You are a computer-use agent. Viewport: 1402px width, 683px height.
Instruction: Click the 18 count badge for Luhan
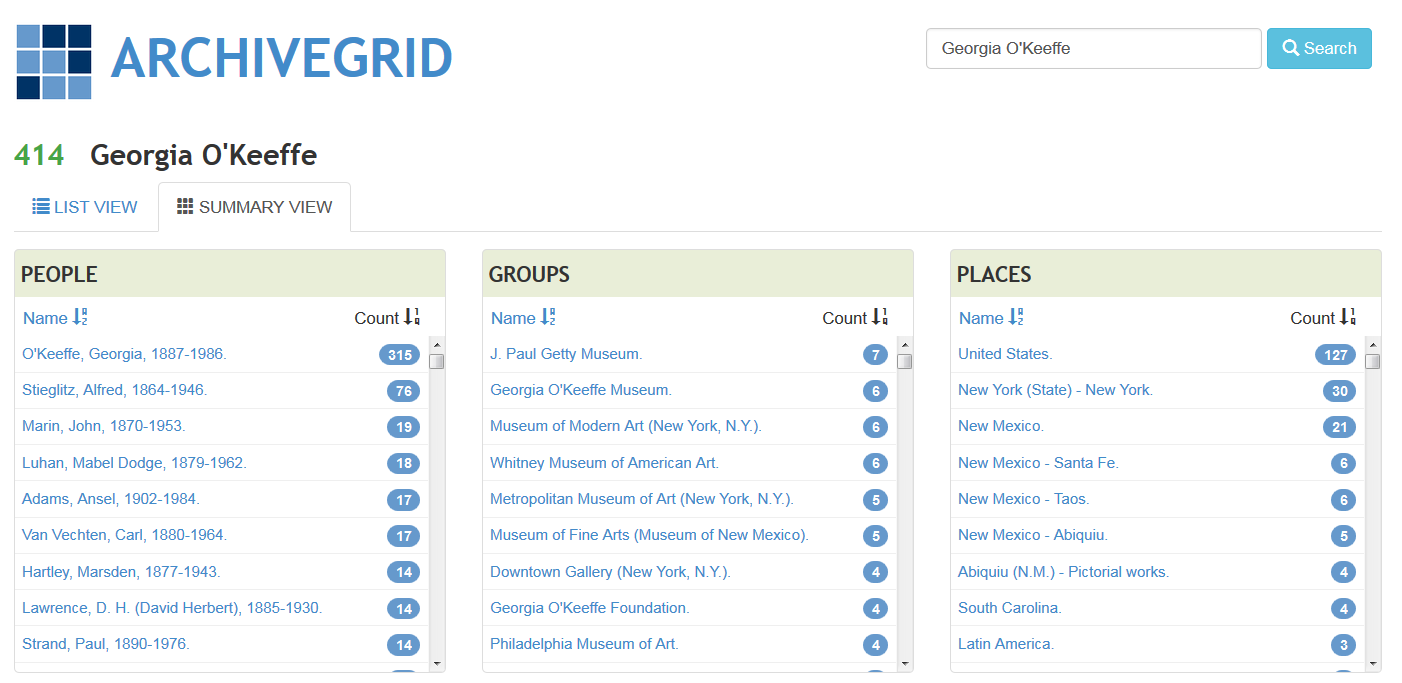pos(404,464)
